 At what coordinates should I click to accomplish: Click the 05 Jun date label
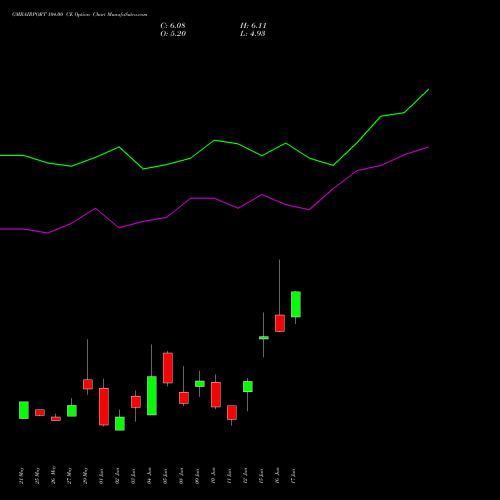pyautogui.click(x=166, y=476)
